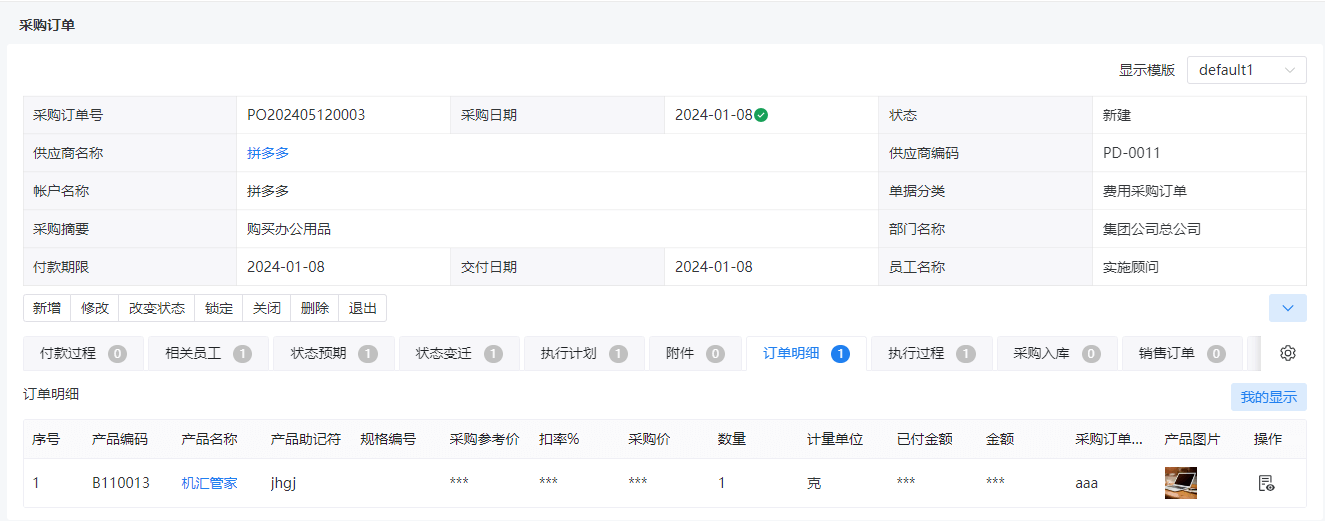Open the 显示模版 default1 dropdown

click(1246, 70)
